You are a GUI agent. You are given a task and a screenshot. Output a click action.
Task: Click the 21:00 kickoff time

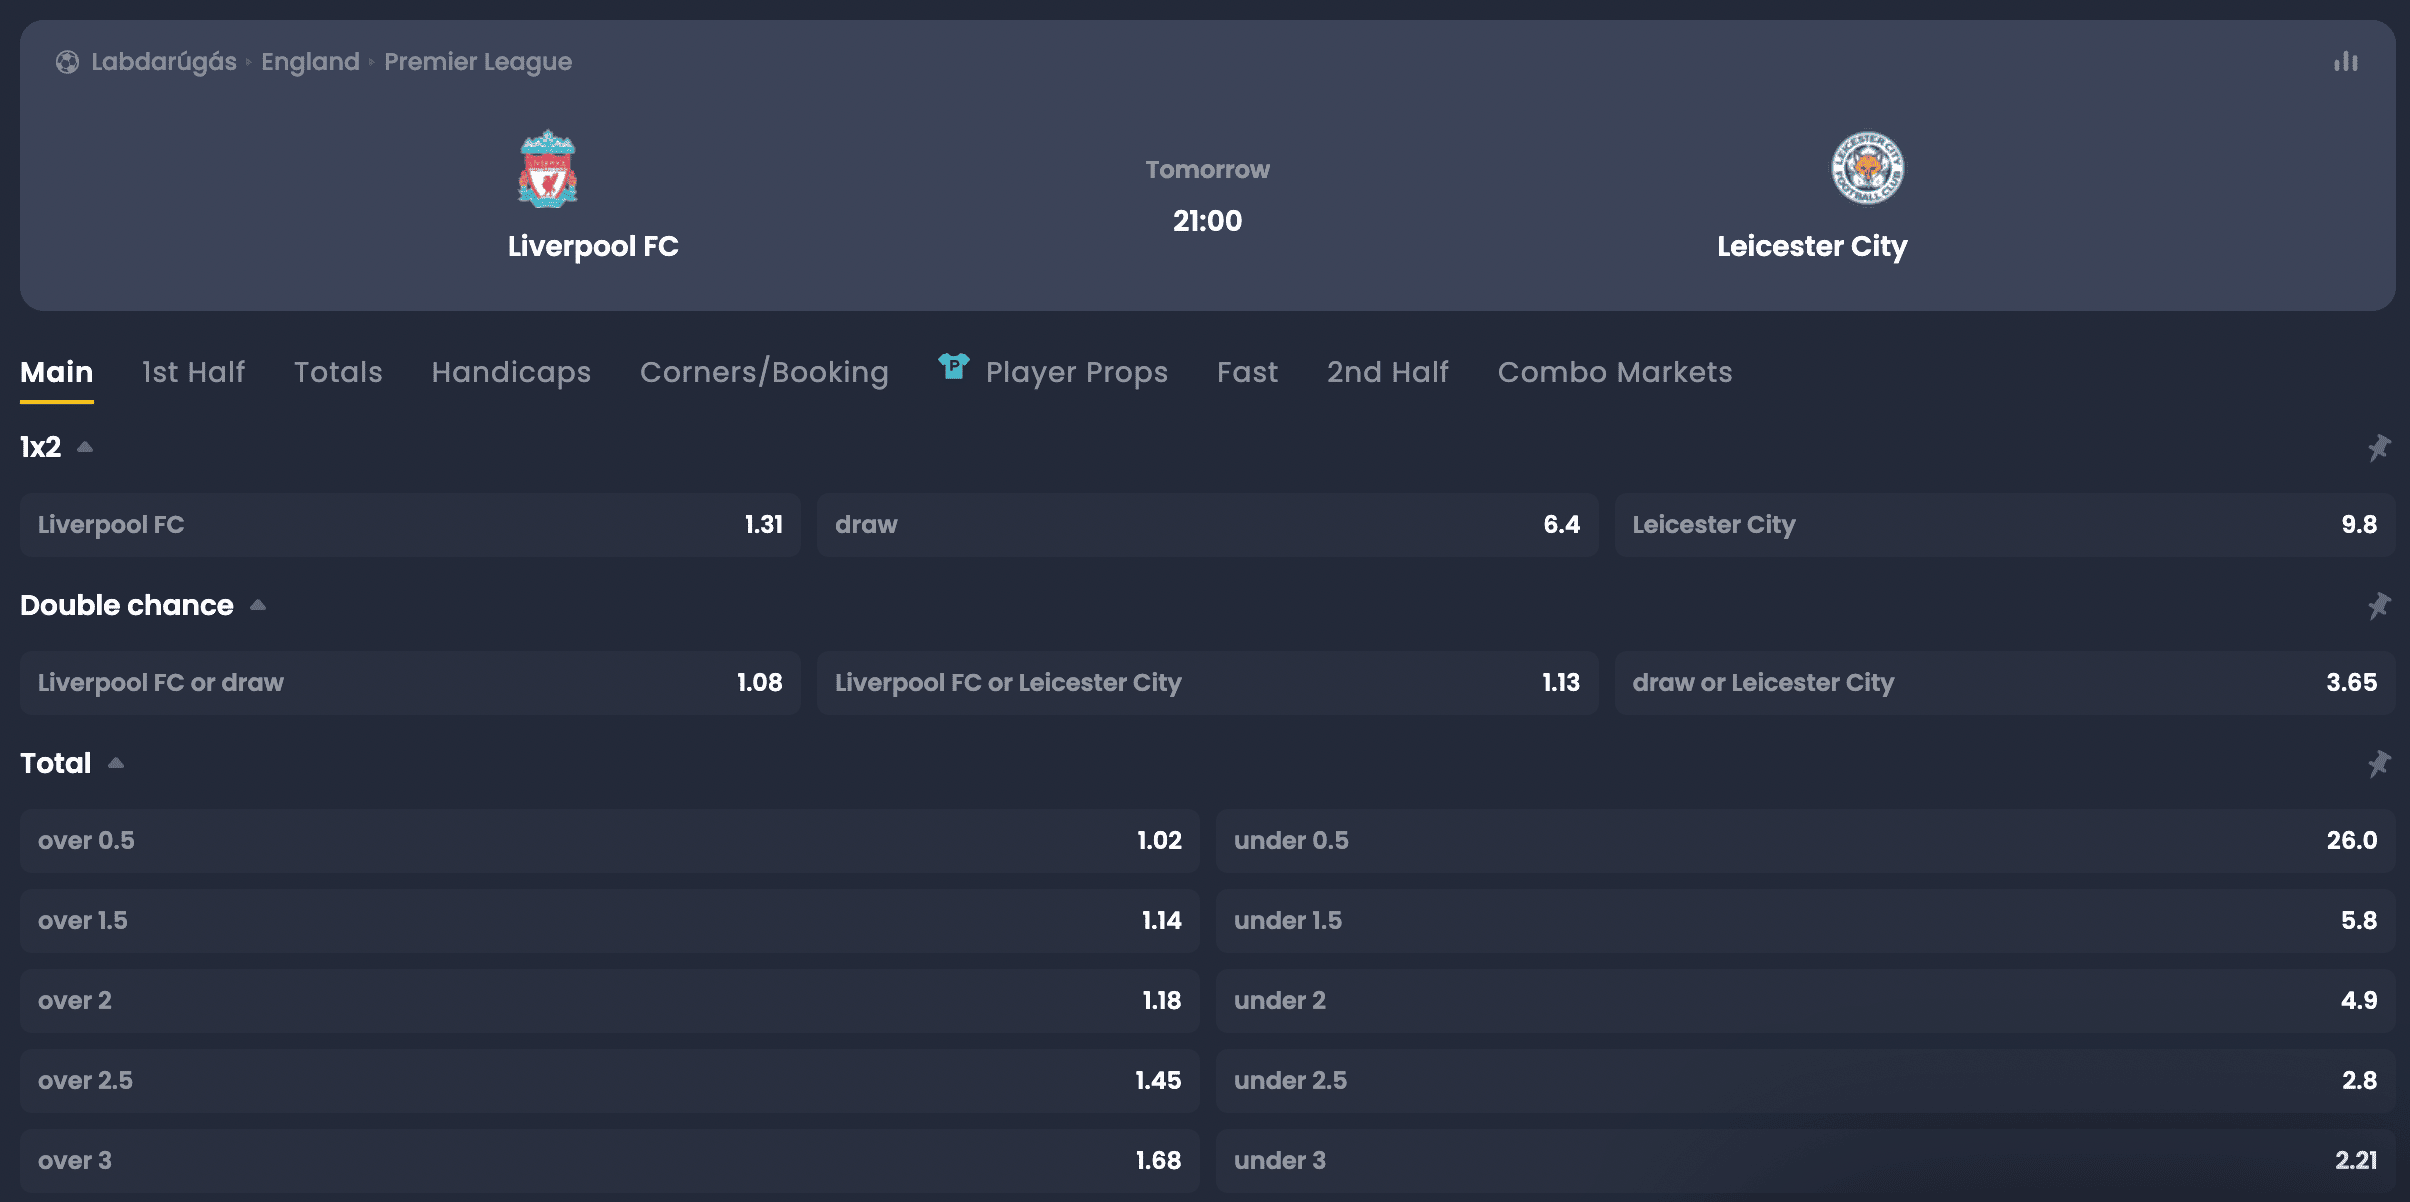coord(1207,221)
